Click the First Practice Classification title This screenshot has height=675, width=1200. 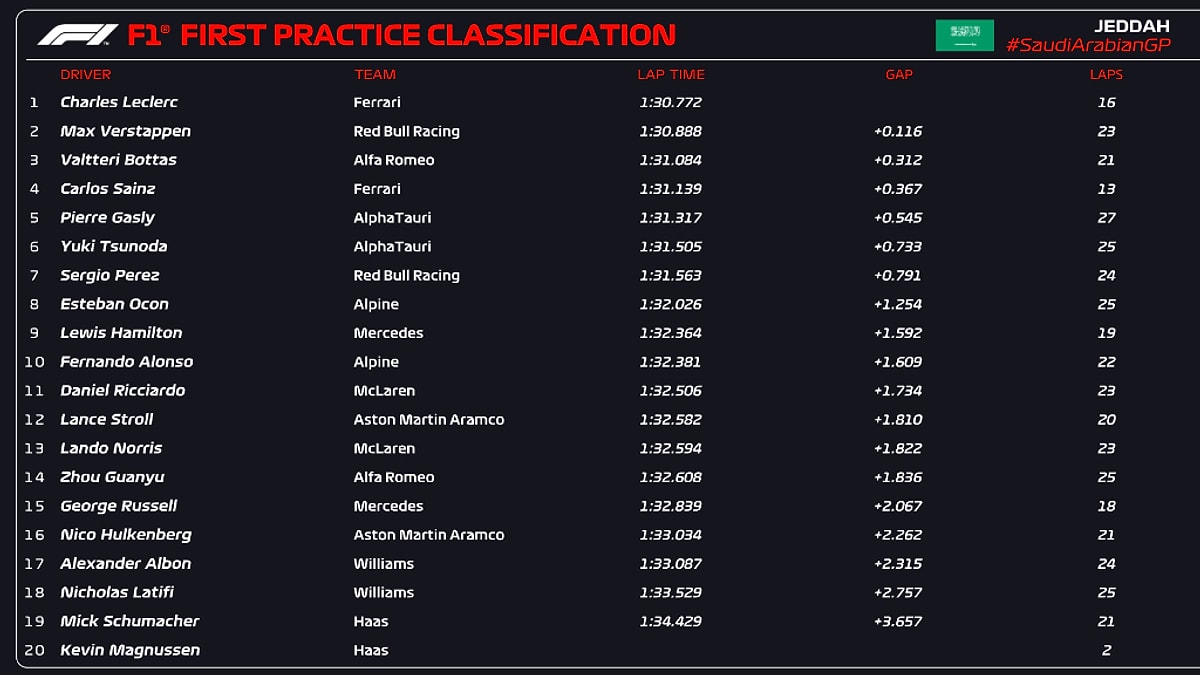401,36
